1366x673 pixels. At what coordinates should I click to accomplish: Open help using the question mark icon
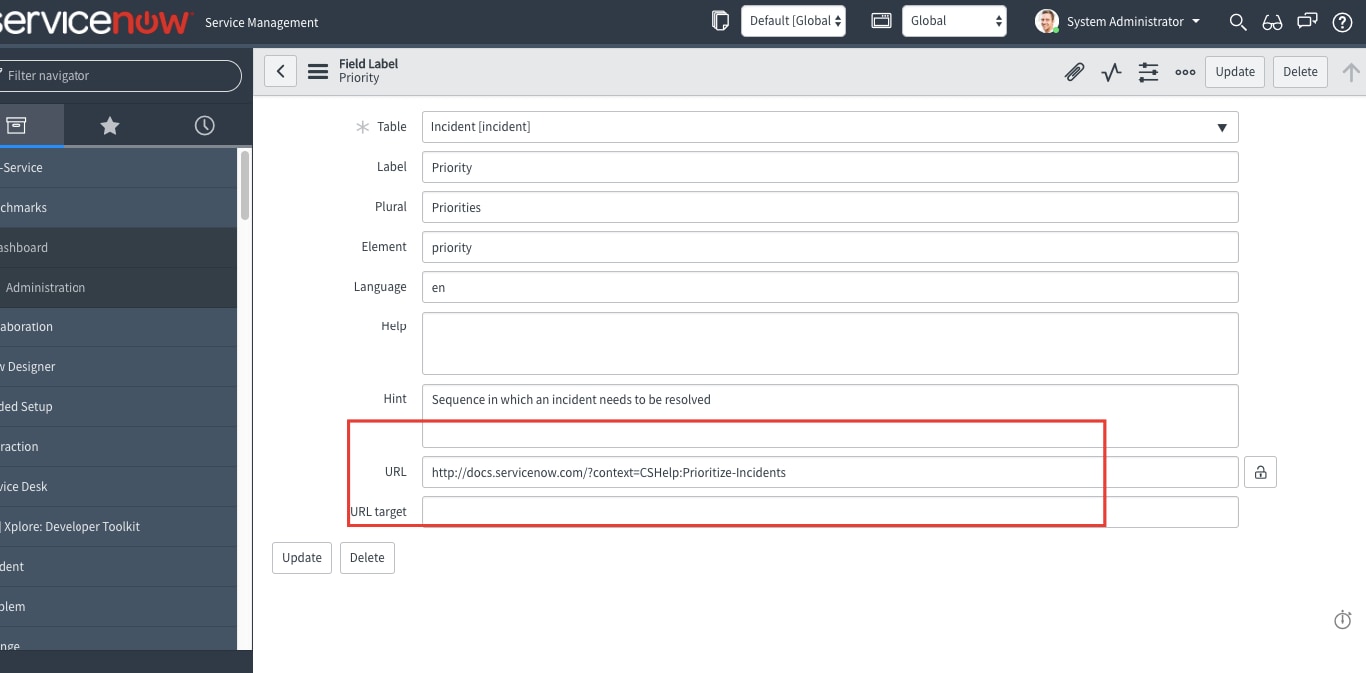(x=1342, y=21)
